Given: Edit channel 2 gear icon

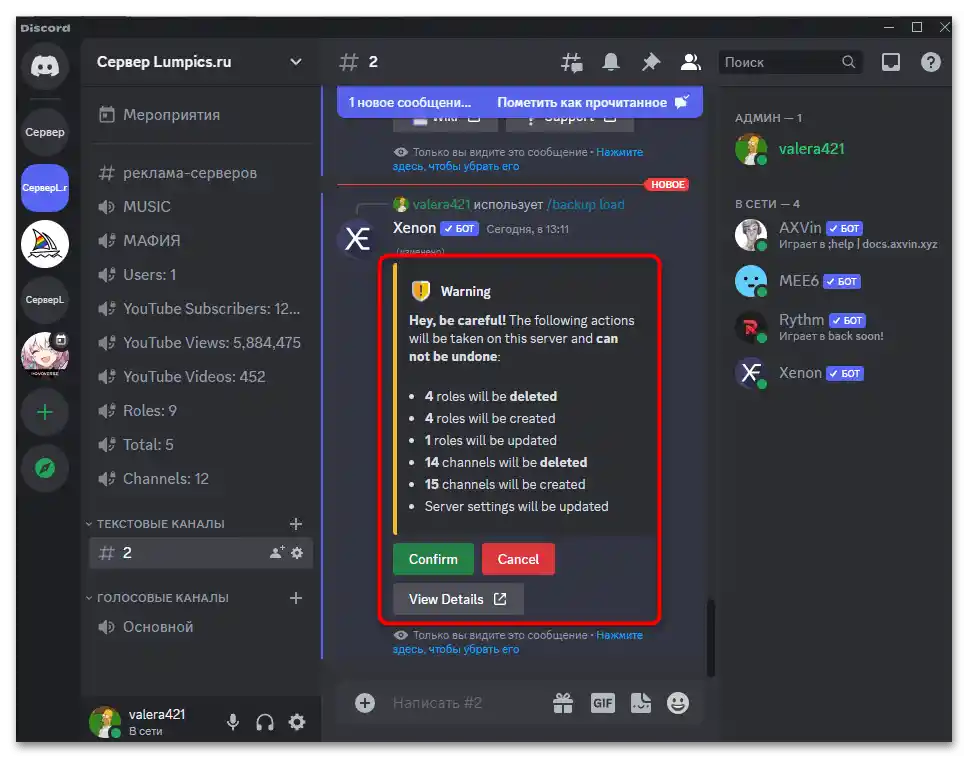Looking at the screenshot, I should [297, 552].
